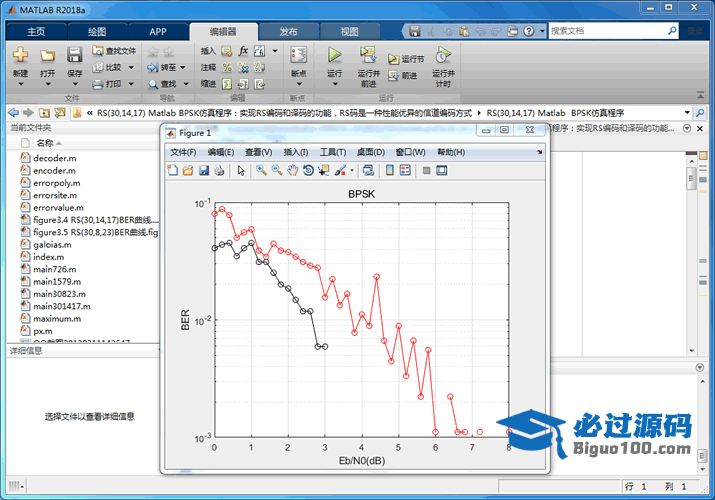This screenshot has width=715, height=500.
Task: Click Run Section (运行节) button
Action: 406,59
